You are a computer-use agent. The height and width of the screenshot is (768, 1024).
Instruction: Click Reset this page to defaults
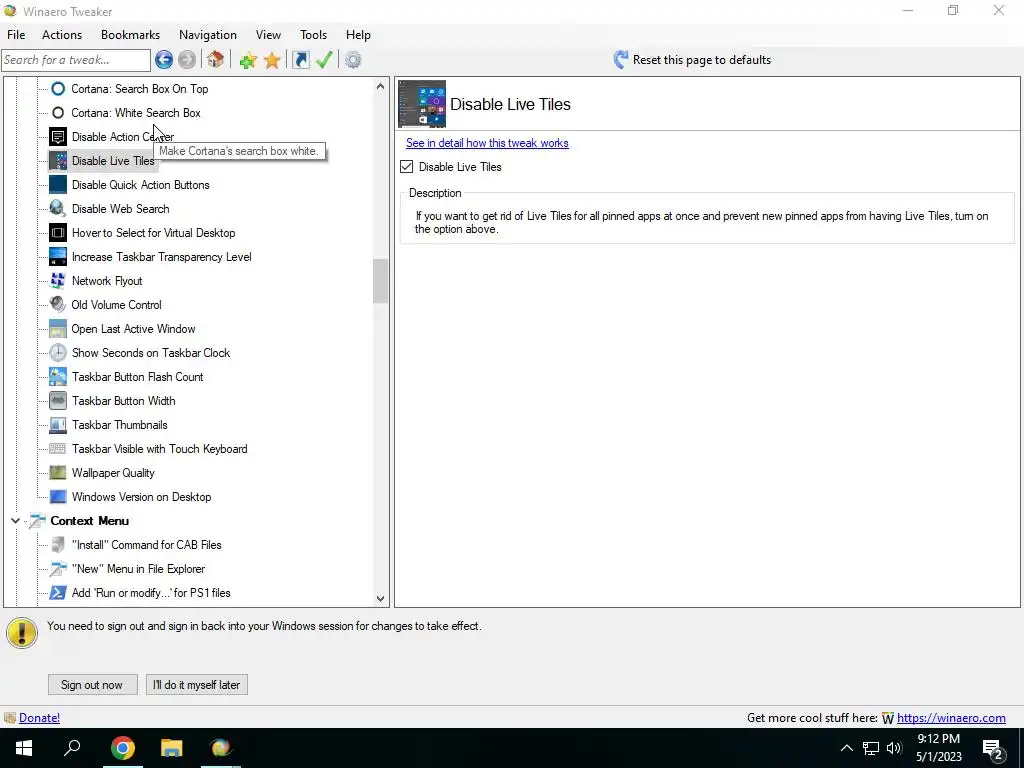pos(692,60)
